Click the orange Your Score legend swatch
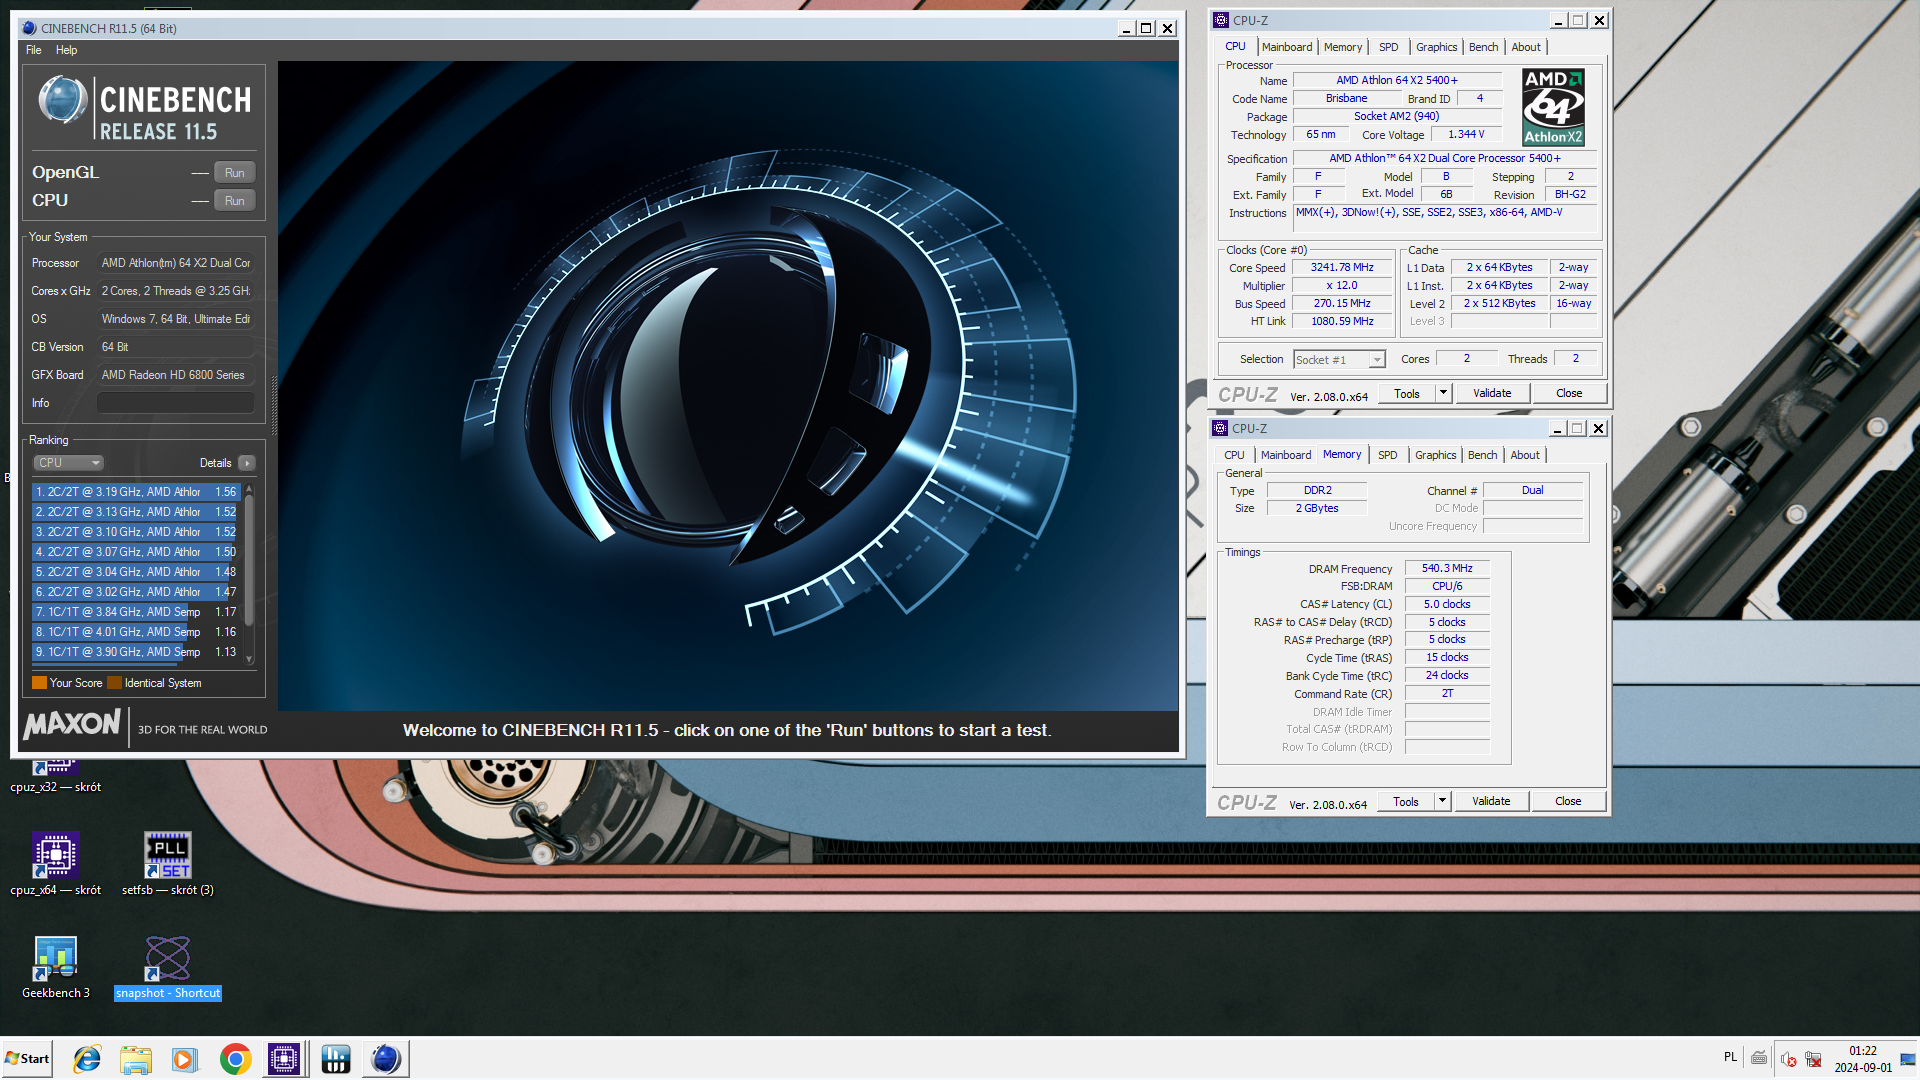The width and height of the screenshot is (1920, 1080). [x=40, y=683]
